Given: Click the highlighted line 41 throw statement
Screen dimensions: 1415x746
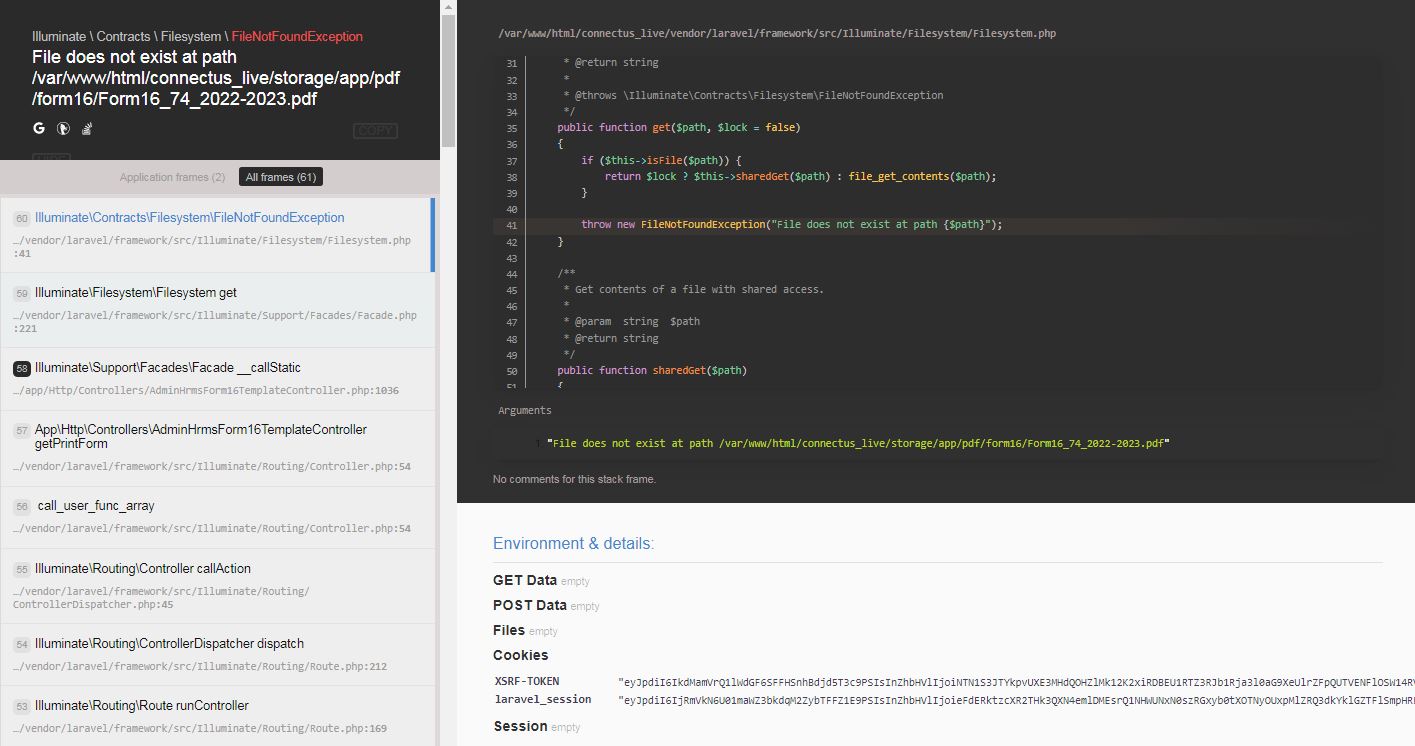Looking at the screenshot, I should click(x=792, y=225).
